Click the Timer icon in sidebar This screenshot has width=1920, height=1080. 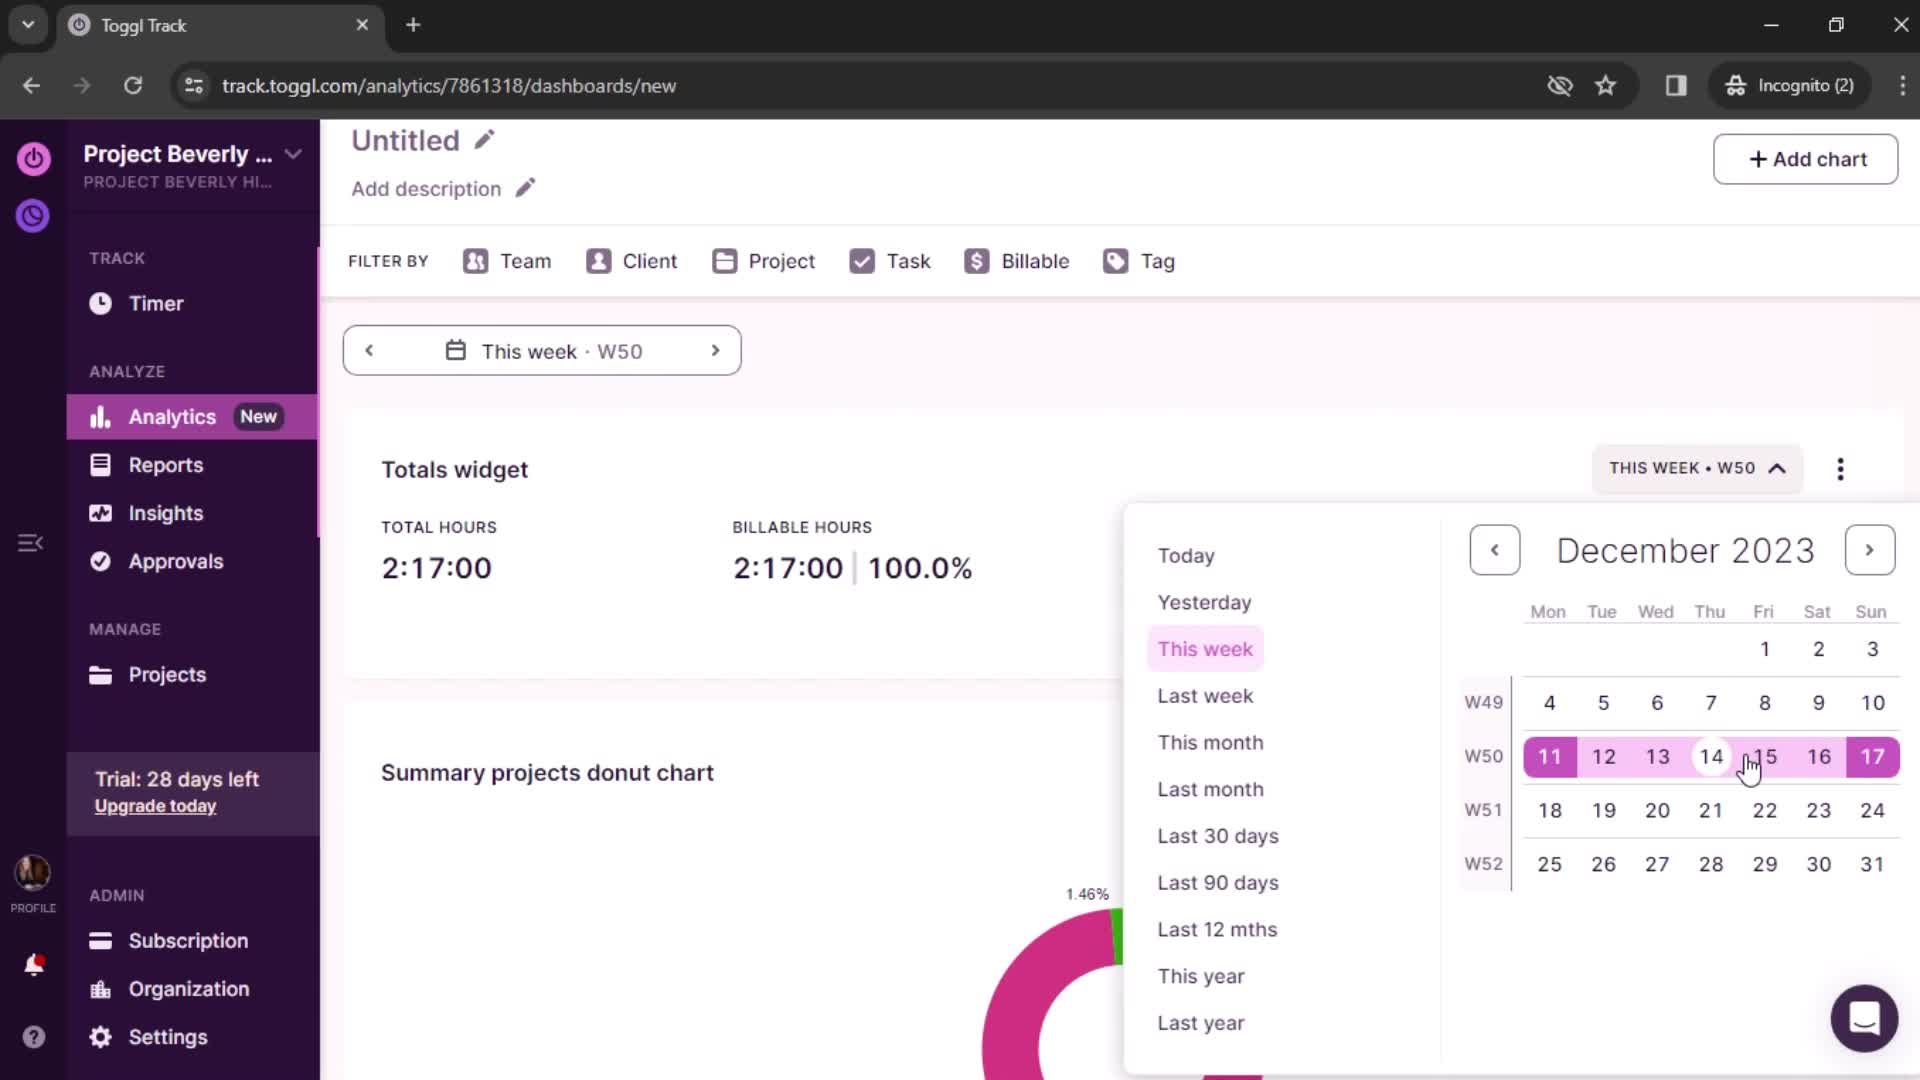(x=100, y=303)
